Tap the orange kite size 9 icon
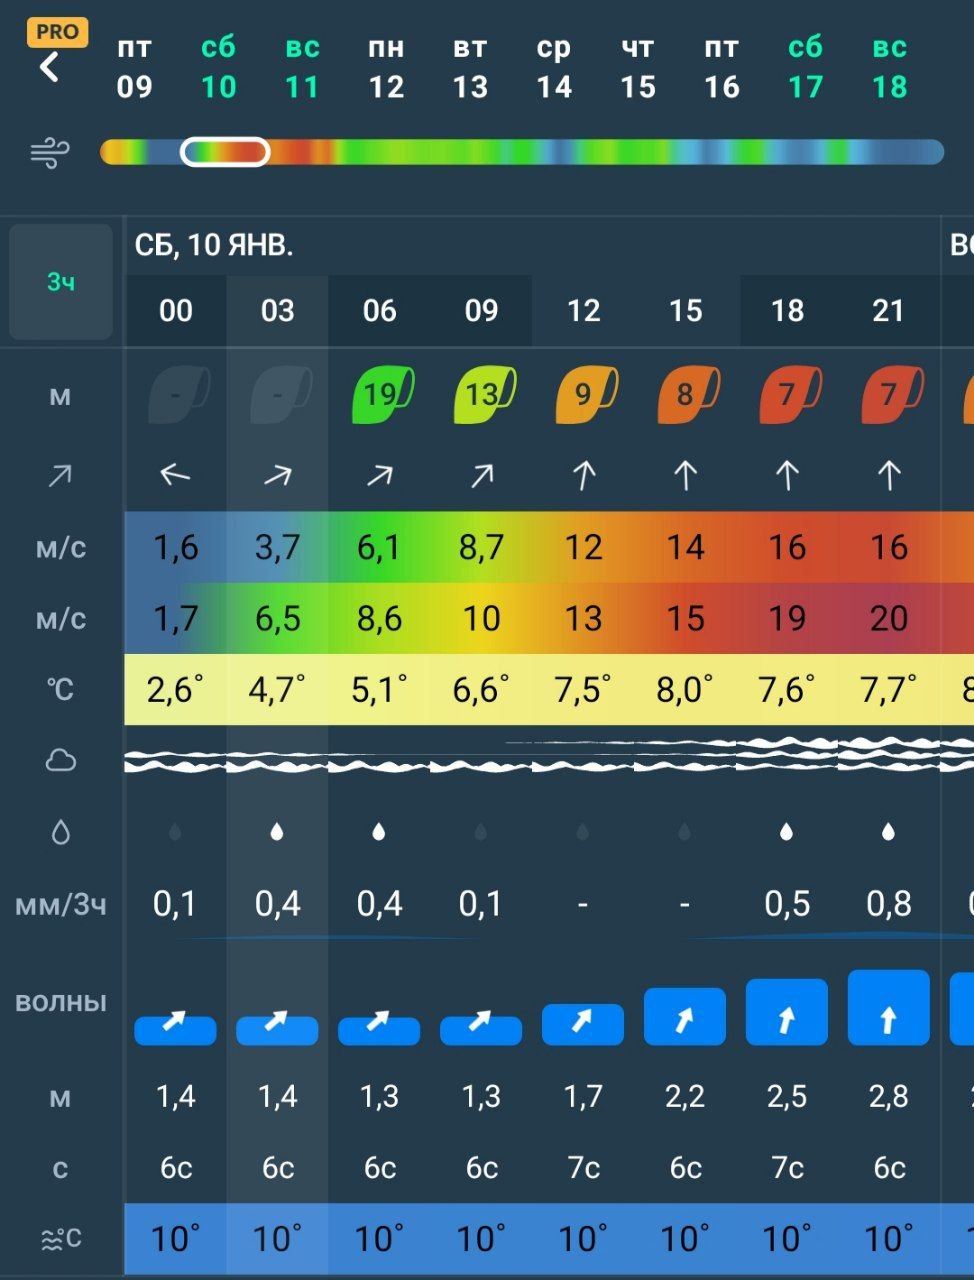This screenshot has width=974, height=1280. coord(585,394)
